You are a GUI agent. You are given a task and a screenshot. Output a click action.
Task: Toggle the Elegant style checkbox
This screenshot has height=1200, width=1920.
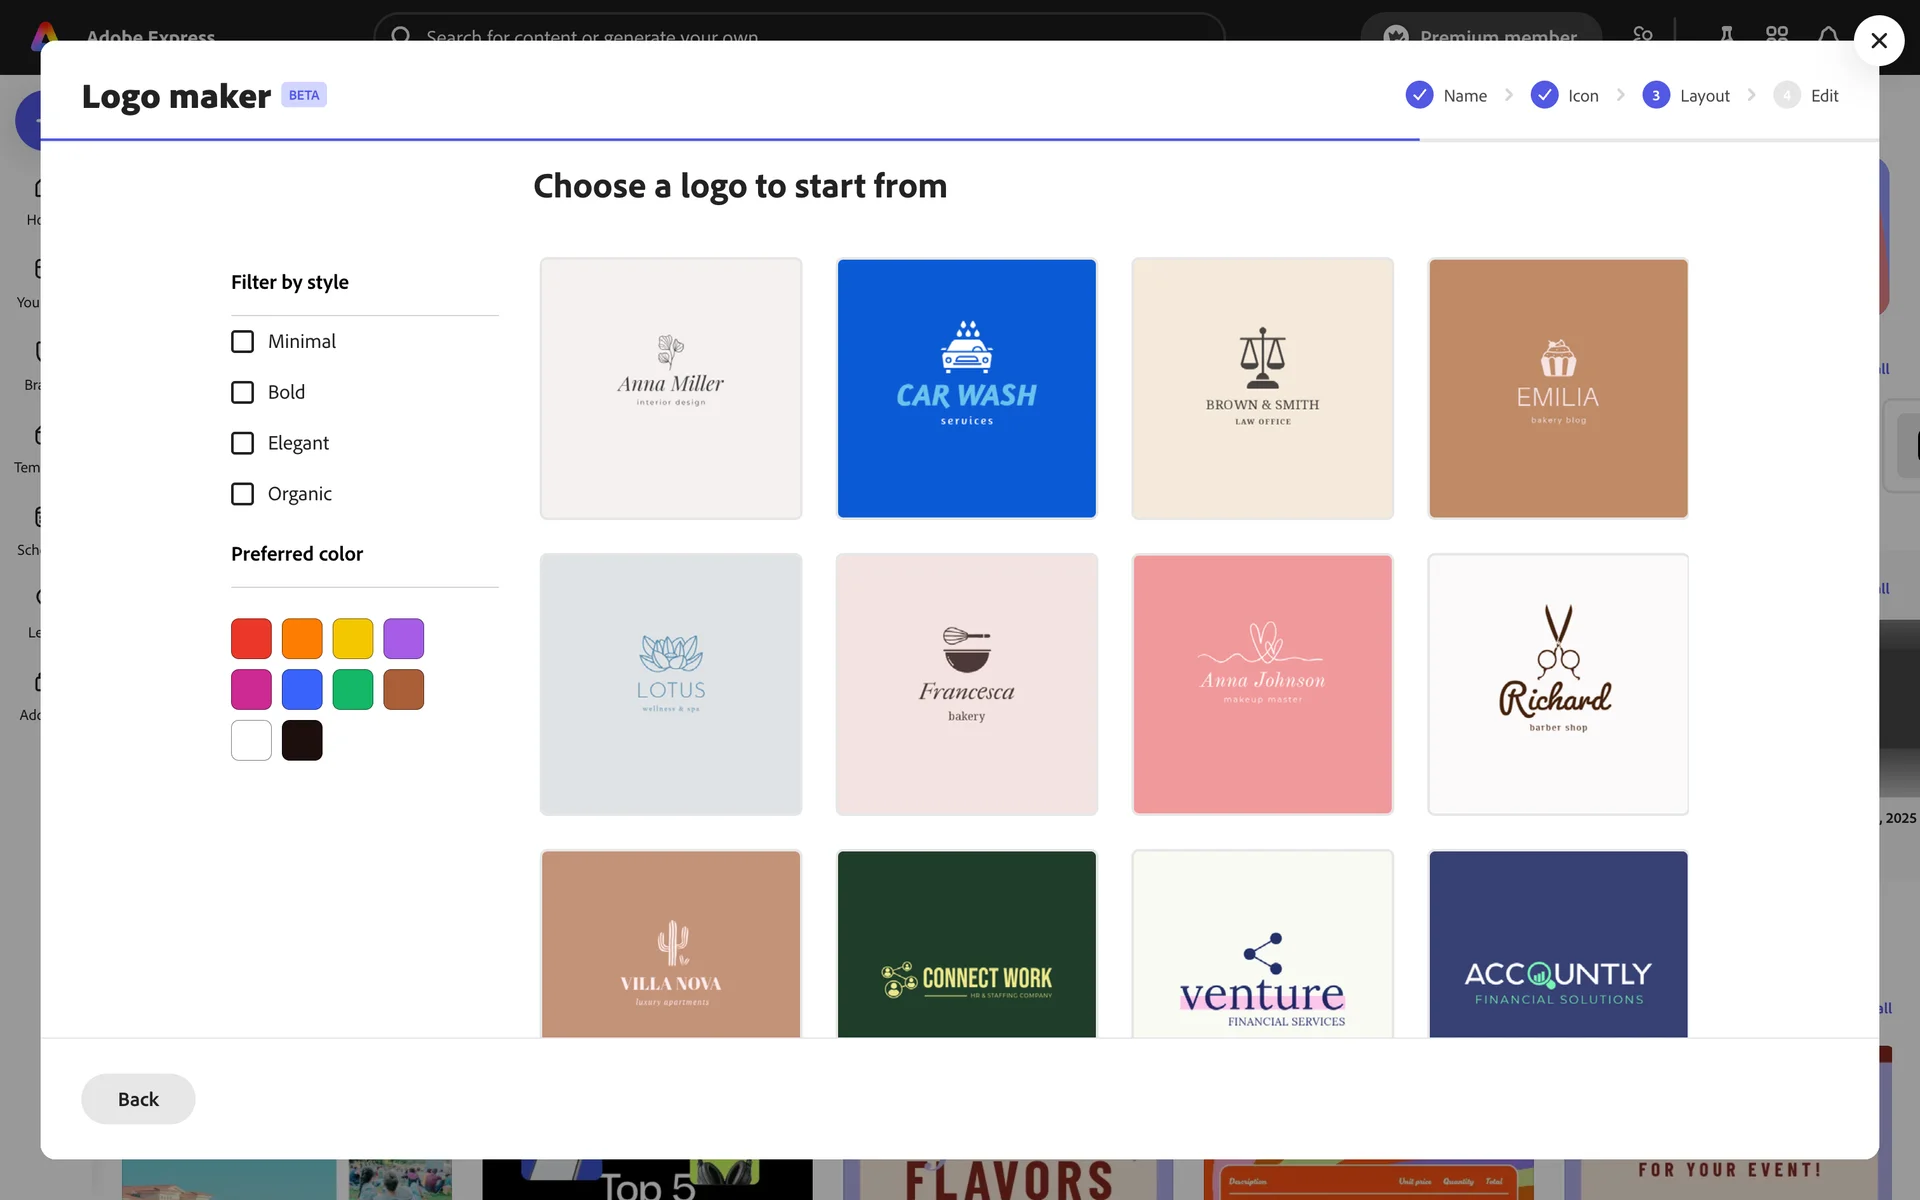[242, 443]
